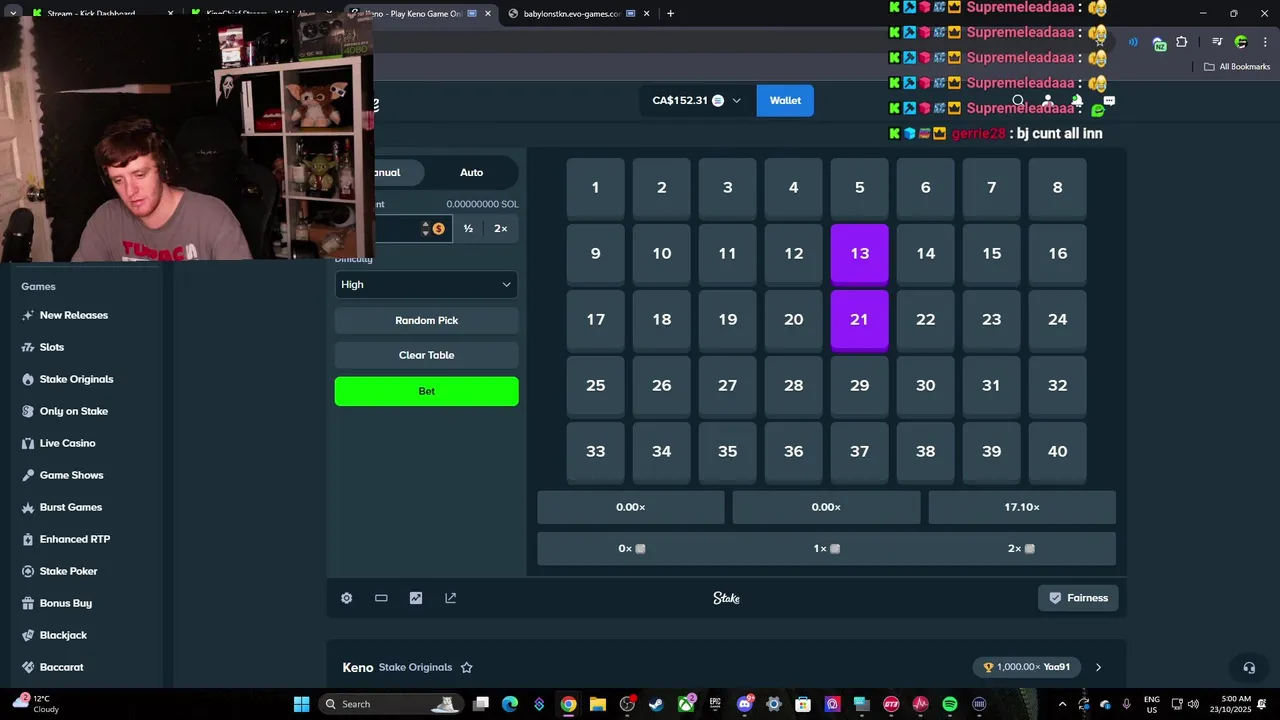Image resolution: width=1280 pixels, height=720 pixels.
Task: Halve the bet with ½ button
Action: 468,229
